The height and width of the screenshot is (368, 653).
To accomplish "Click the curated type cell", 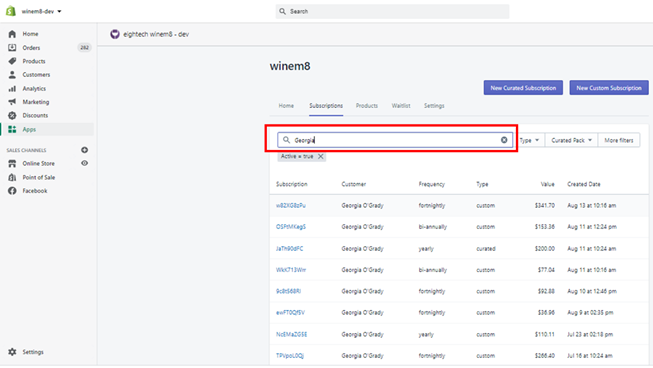I will click(486, 249).
